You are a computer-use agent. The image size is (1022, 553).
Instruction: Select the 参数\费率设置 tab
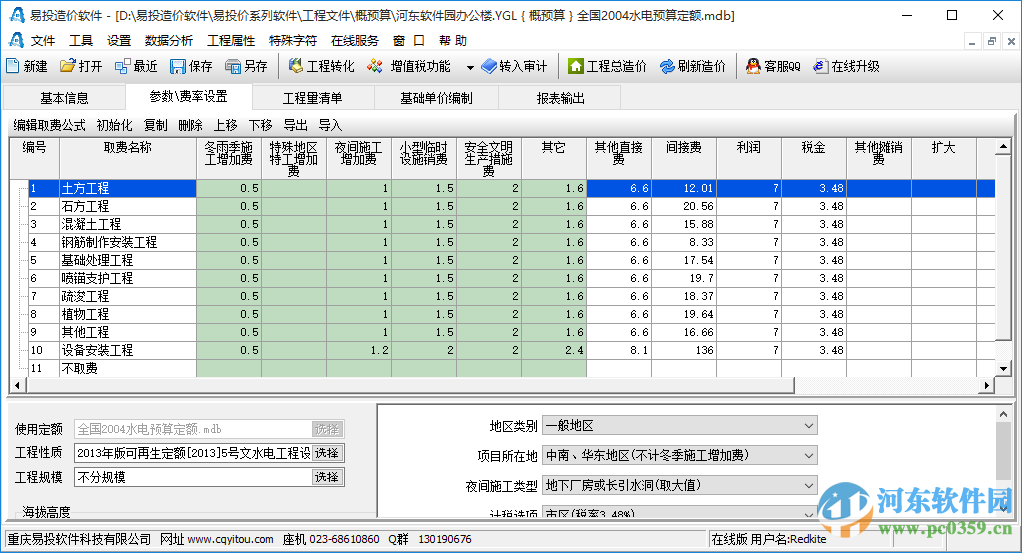click(188, 97)
